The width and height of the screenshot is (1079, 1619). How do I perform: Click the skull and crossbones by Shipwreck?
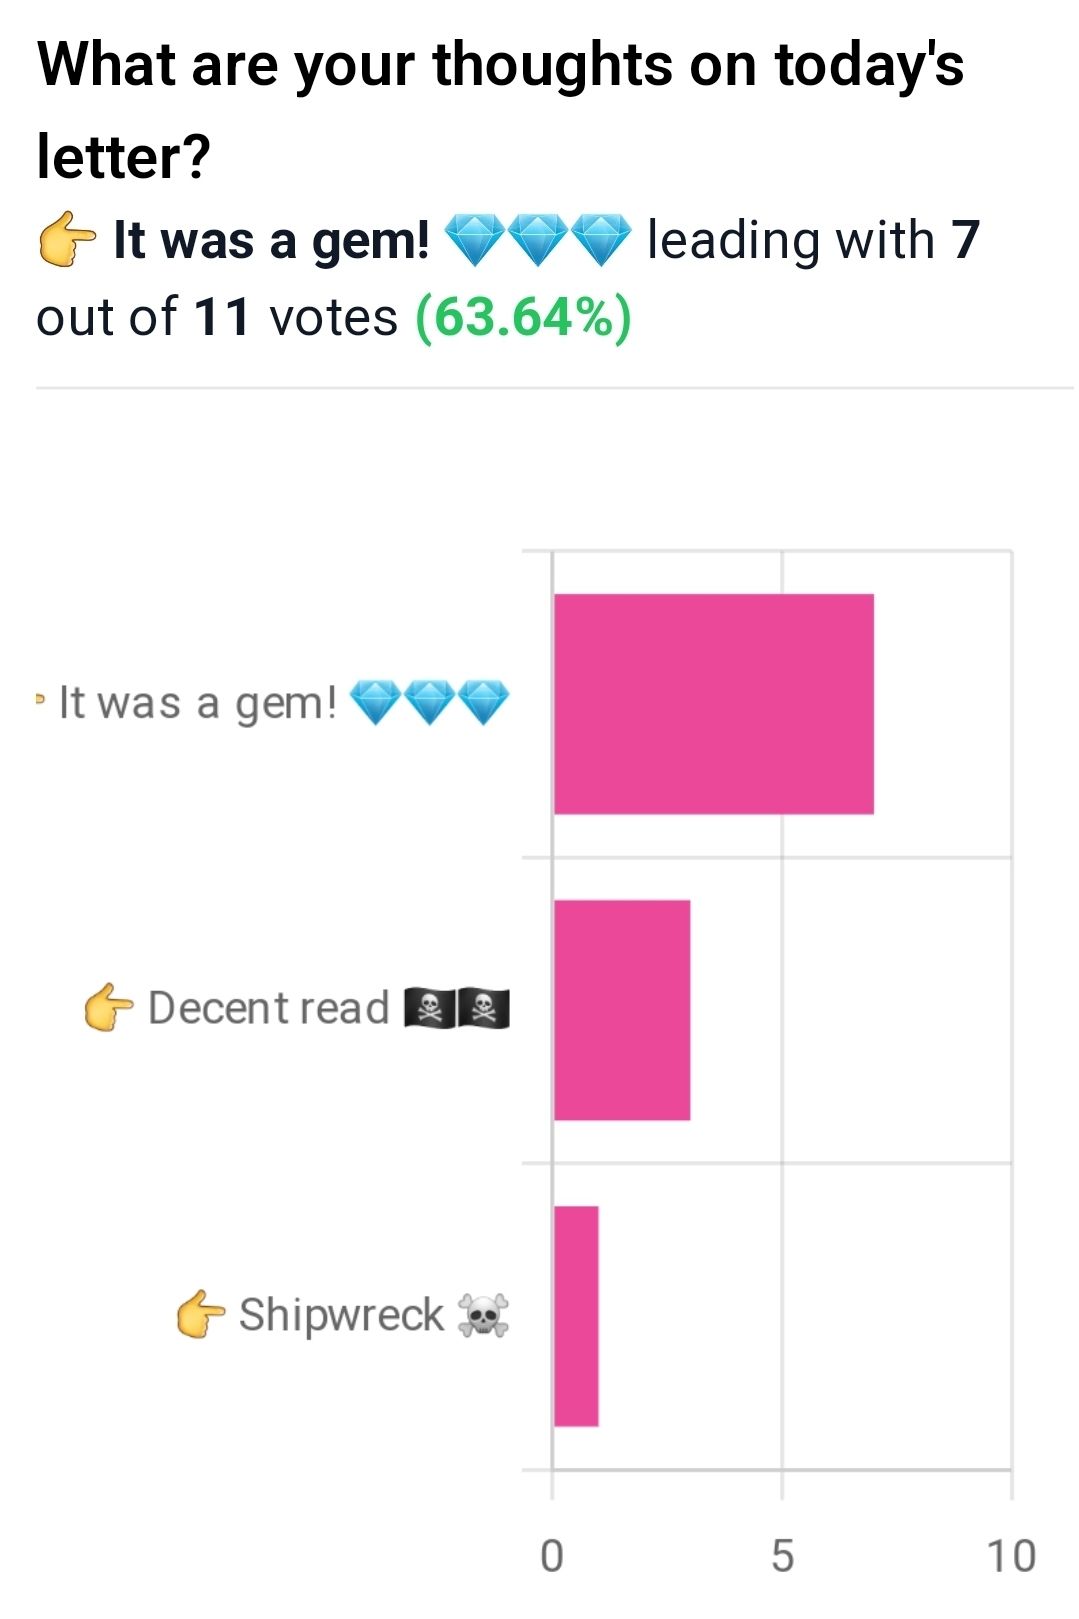(x=483, y=1315)
